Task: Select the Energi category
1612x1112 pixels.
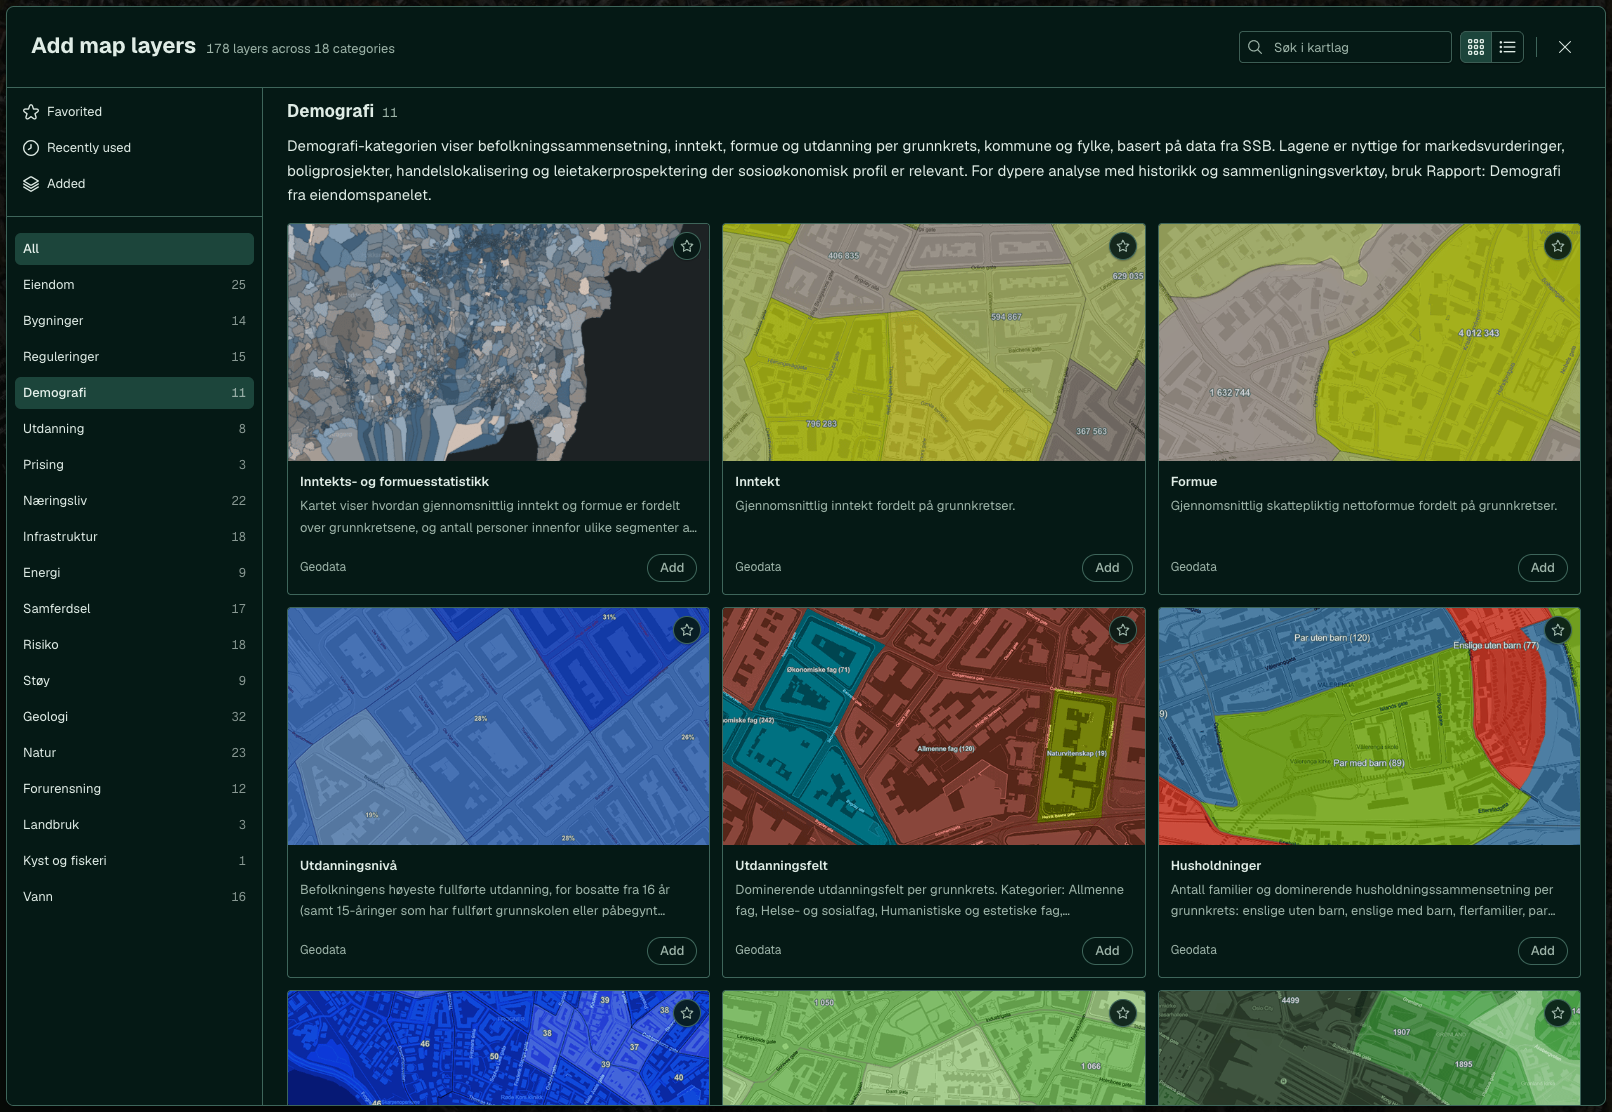Action: click(134, 573)
